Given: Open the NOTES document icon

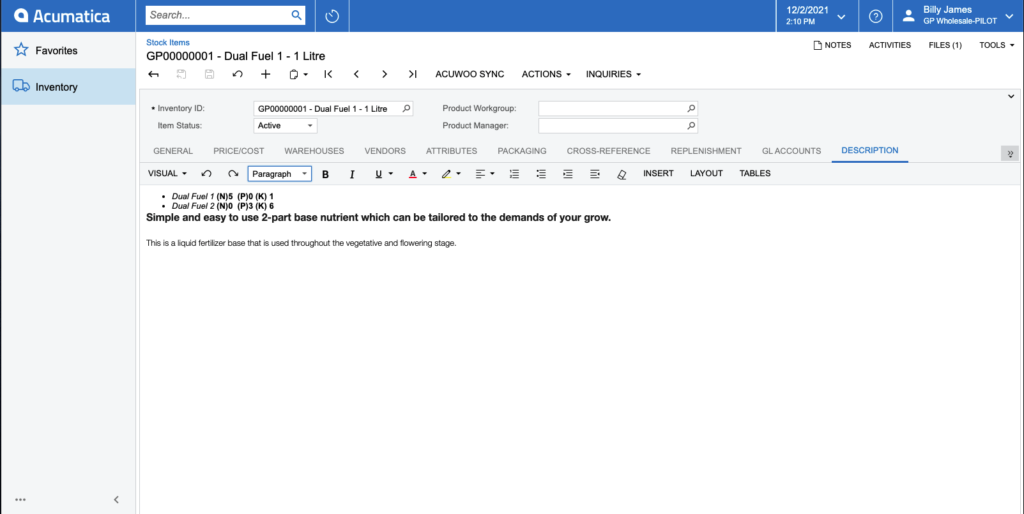Looking at the screenshot, I should pos(817,45).
